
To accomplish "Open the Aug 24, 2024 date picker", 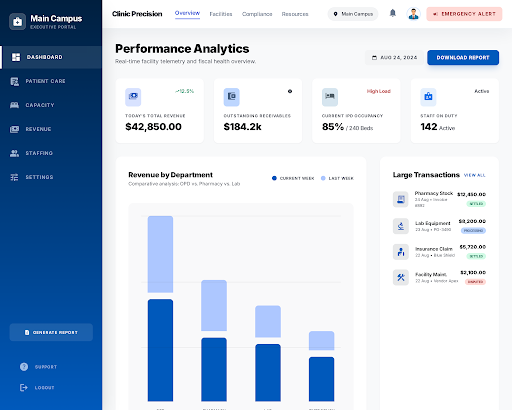I will [x=394, y=58].
